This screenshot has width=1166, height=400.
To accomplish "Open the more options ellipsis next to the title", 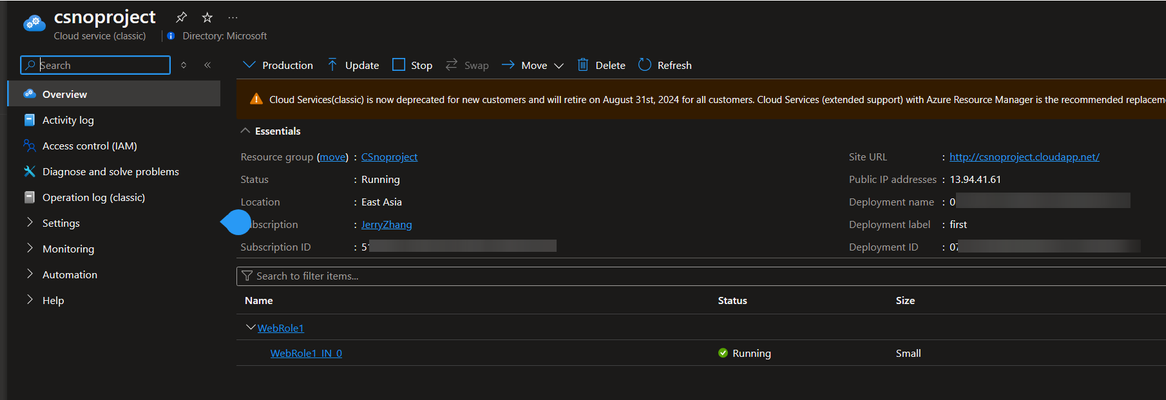I will click(233, 17).
